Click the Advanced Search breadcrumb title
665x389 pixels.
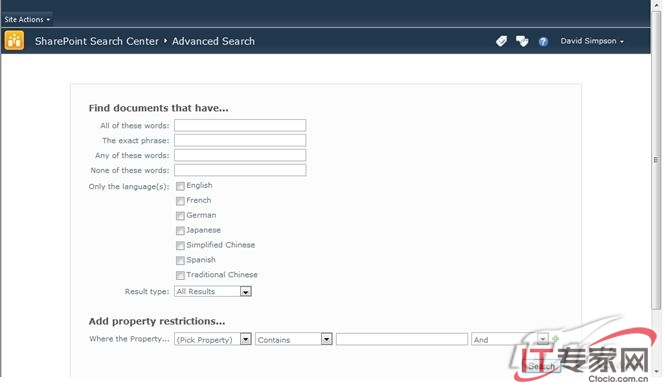[213, 41]
